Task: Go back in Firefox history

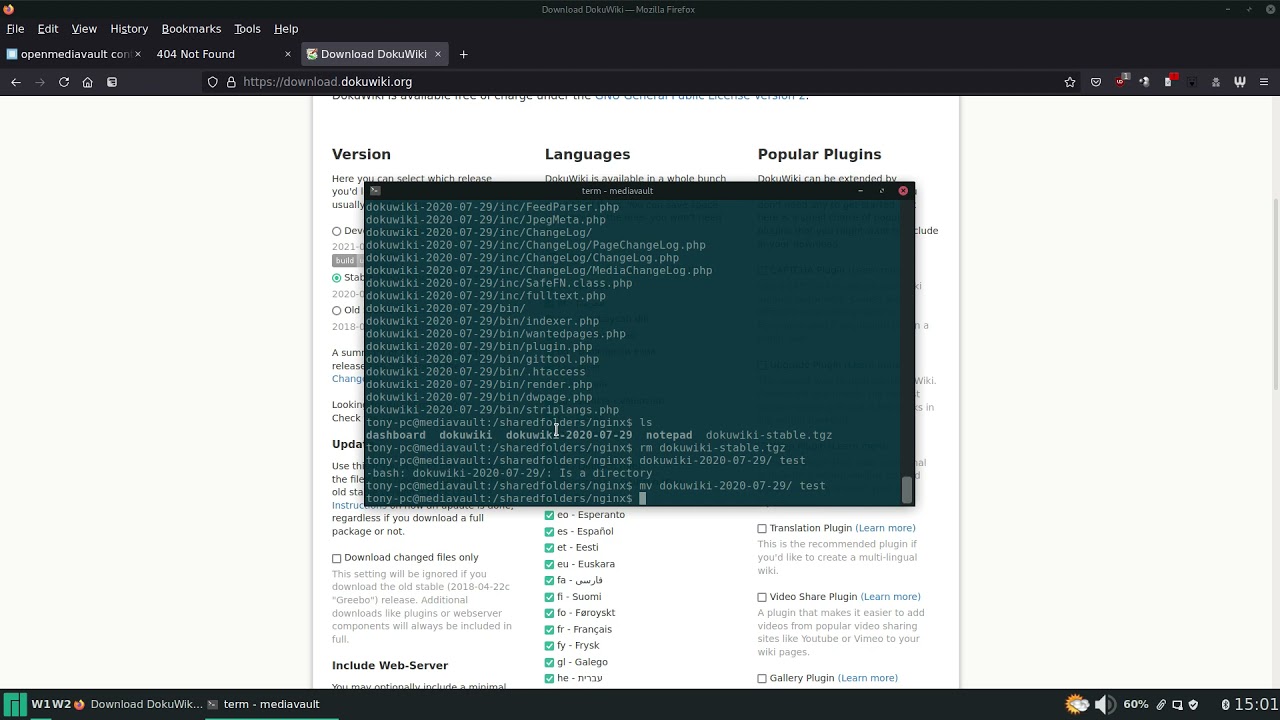Action: (x=16, y=82)
